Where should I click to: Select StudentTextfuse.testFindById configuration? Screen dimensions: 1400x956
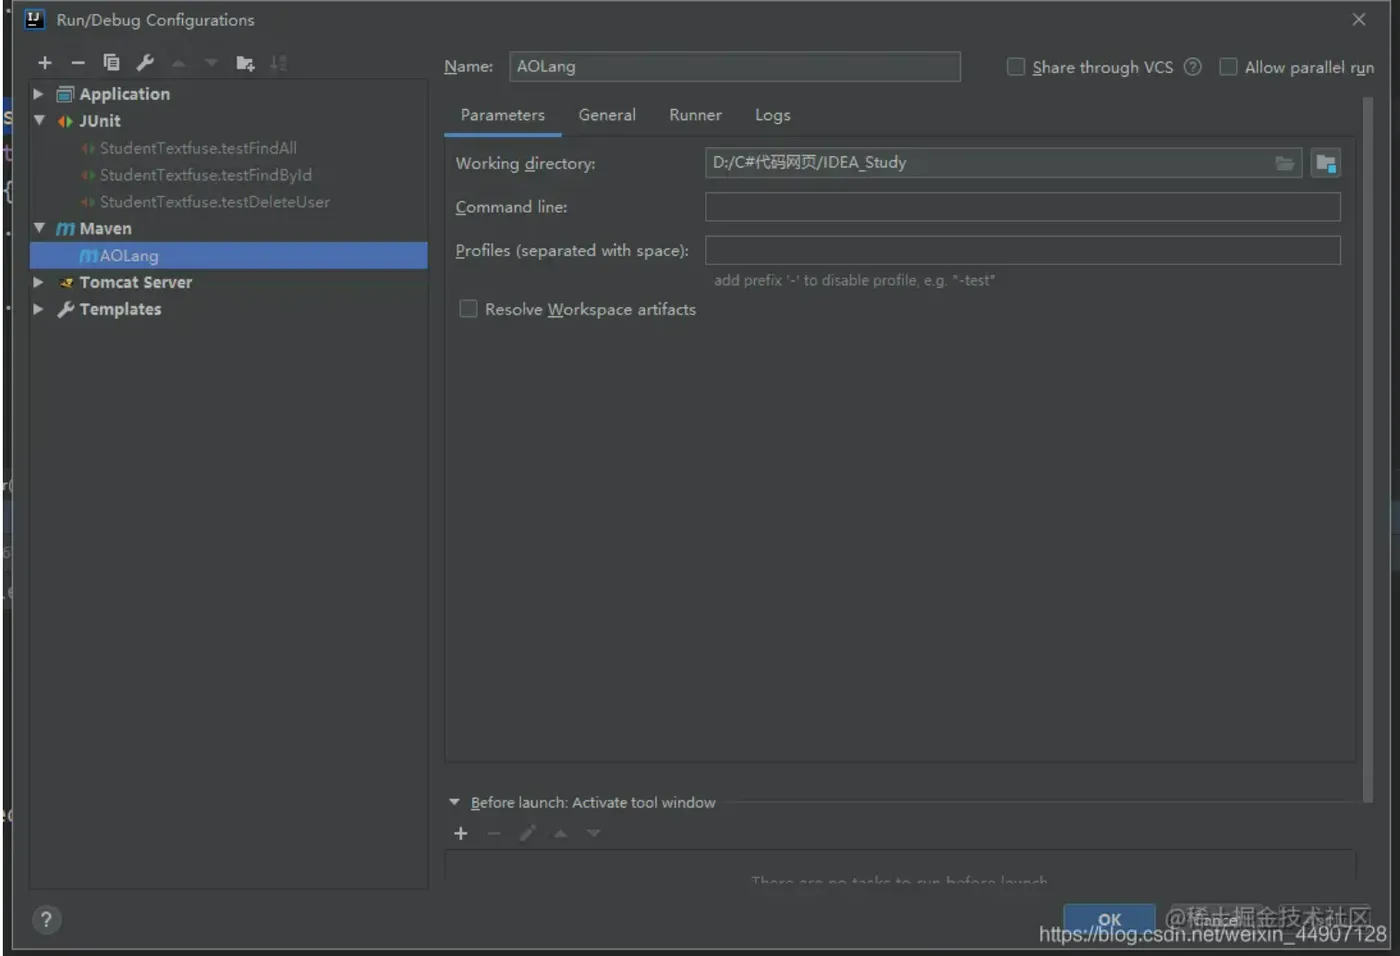pos(206,175)
